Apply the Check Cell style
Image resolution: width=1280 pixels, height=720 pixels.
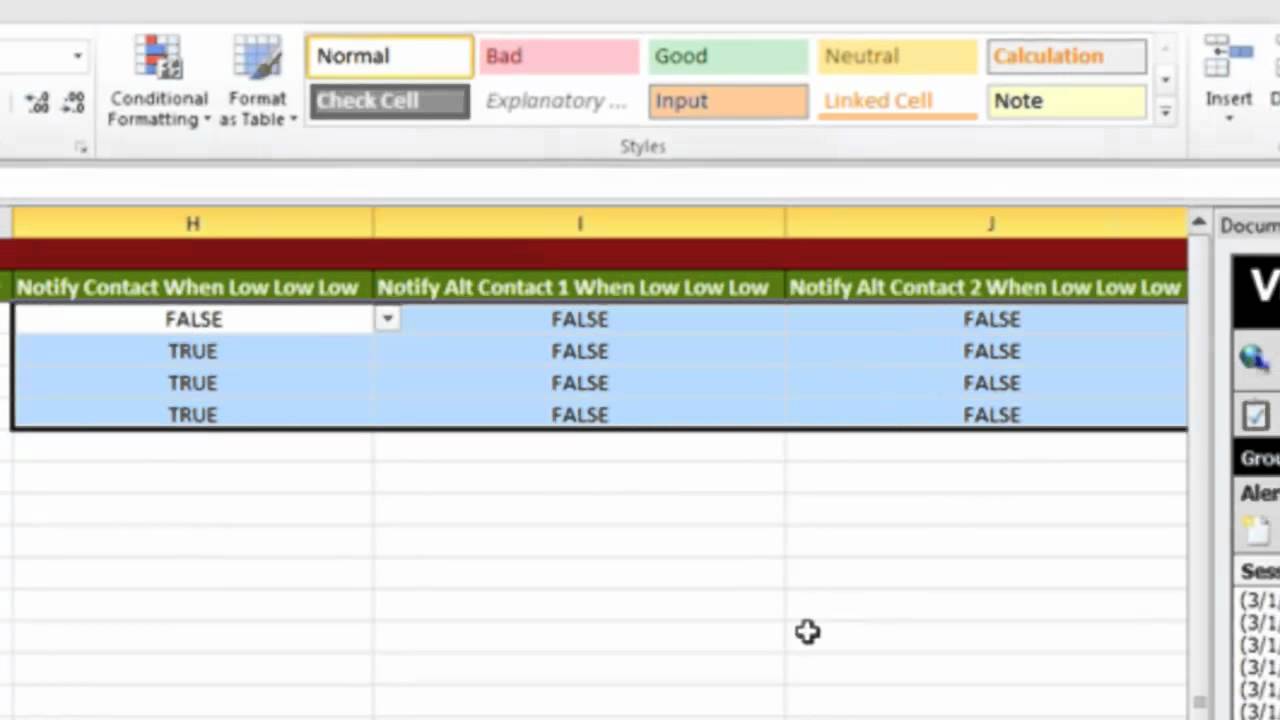390,101
